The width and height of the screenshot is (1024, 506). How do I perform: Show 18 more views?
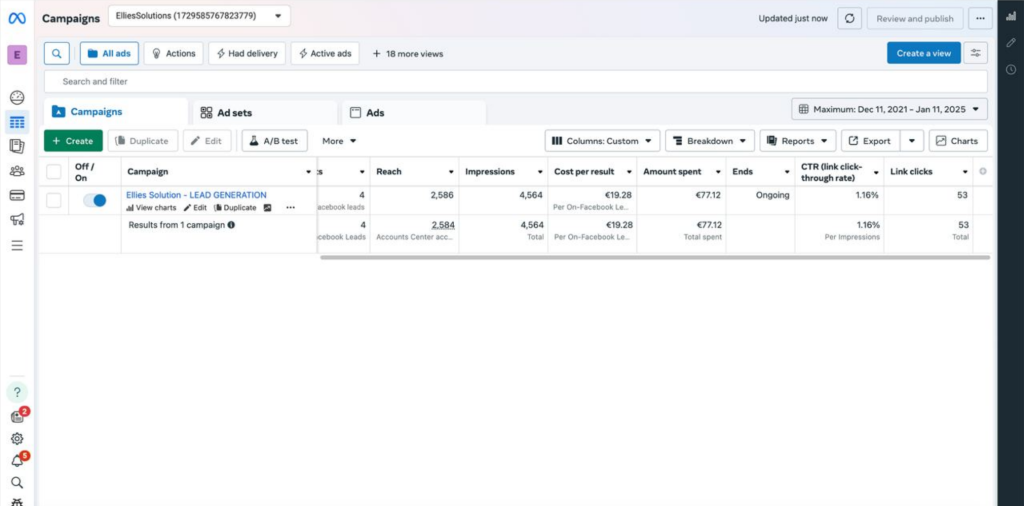pos(408,54)
